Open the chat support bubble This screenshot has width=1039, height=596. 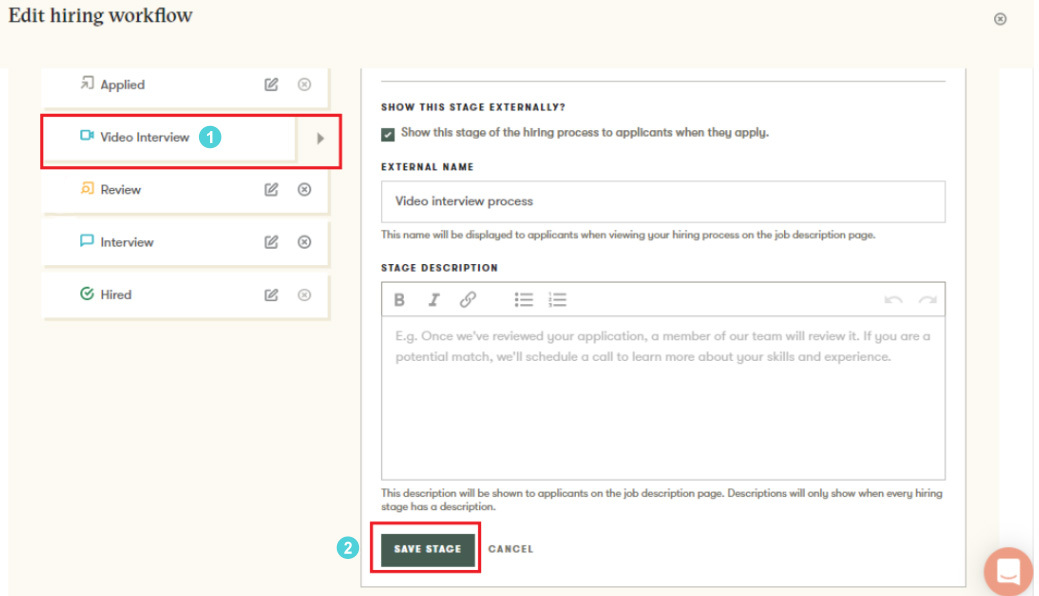[x=1008, y=571]
